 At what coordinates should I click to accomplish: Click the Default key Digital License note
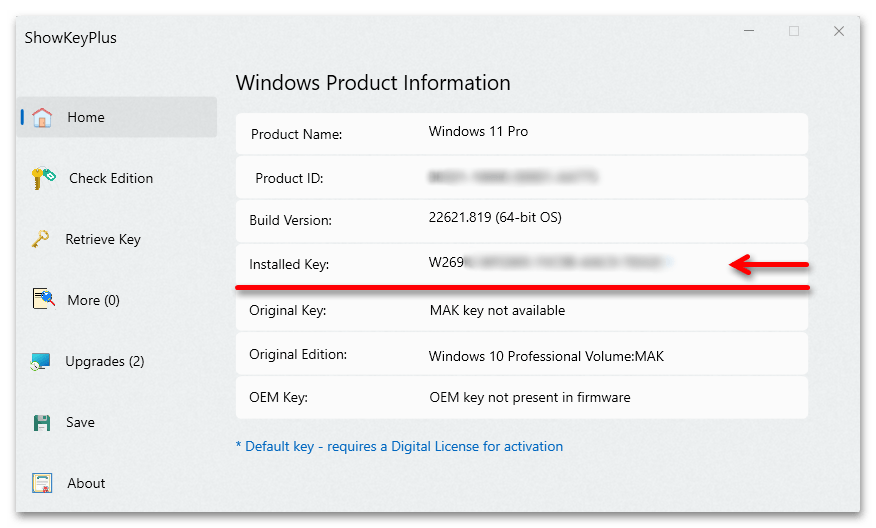[x=399, y=446]
